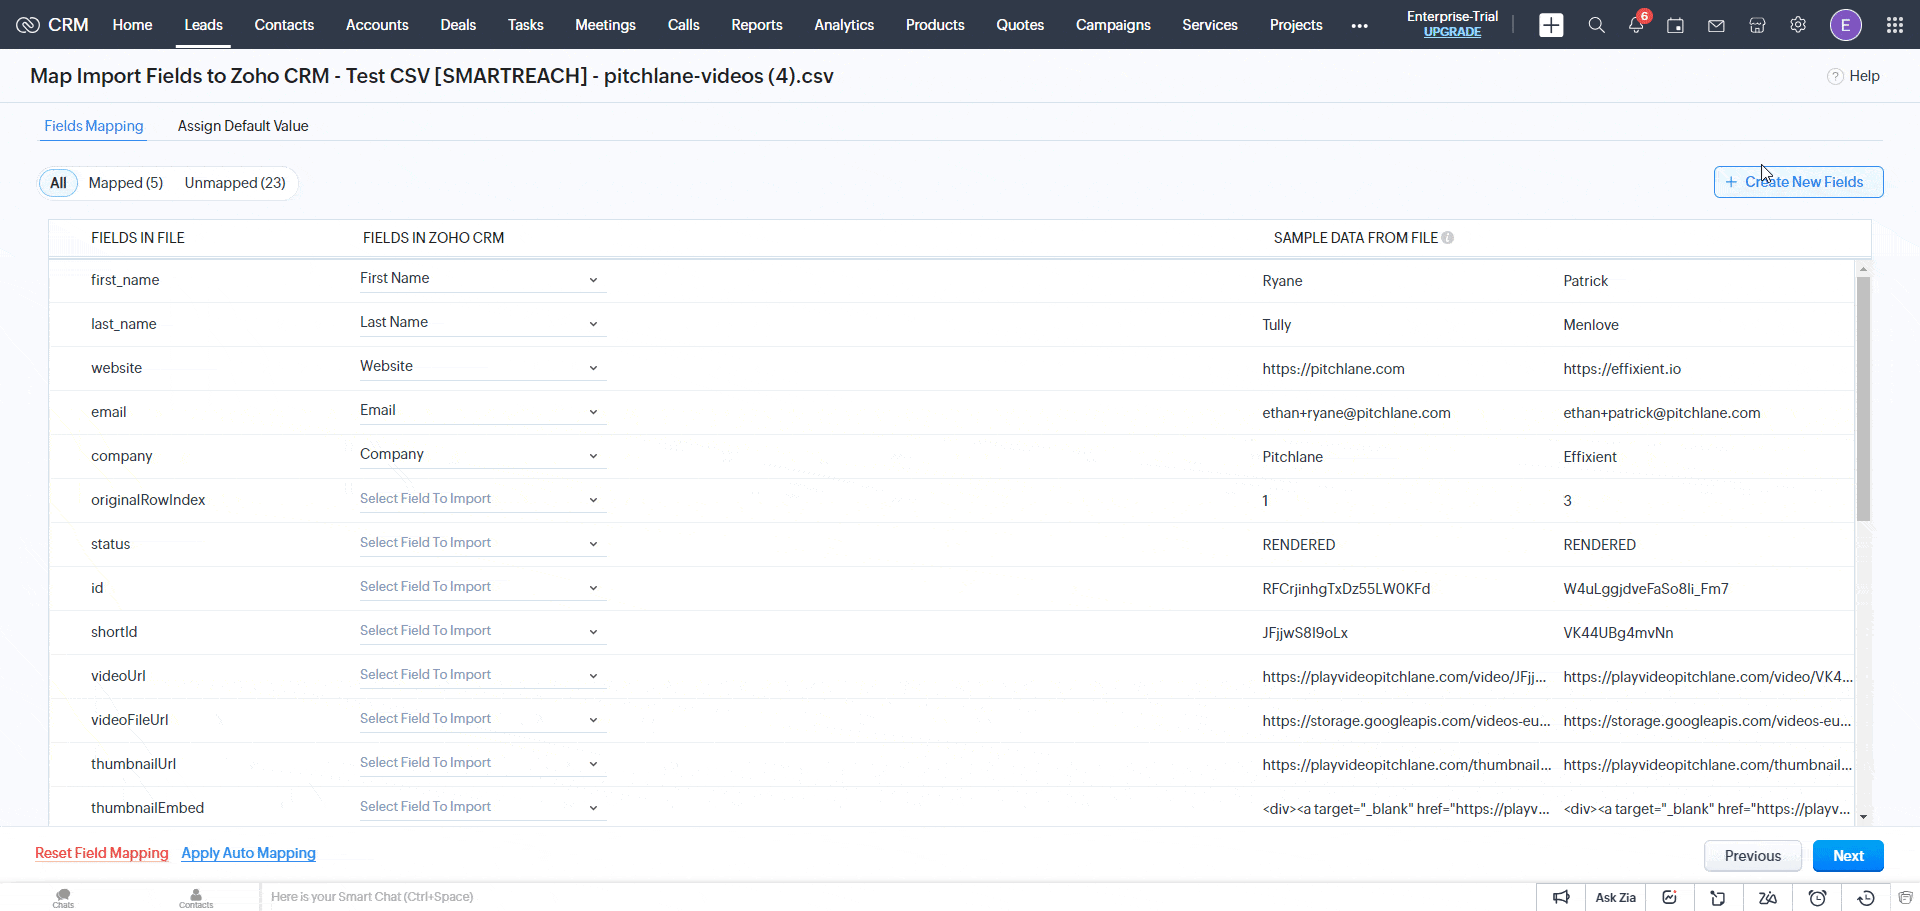The width and height of the screenshot is (1920, 911).
Task: Click the thumbnailUrl file field label
Action: point(133,764)
